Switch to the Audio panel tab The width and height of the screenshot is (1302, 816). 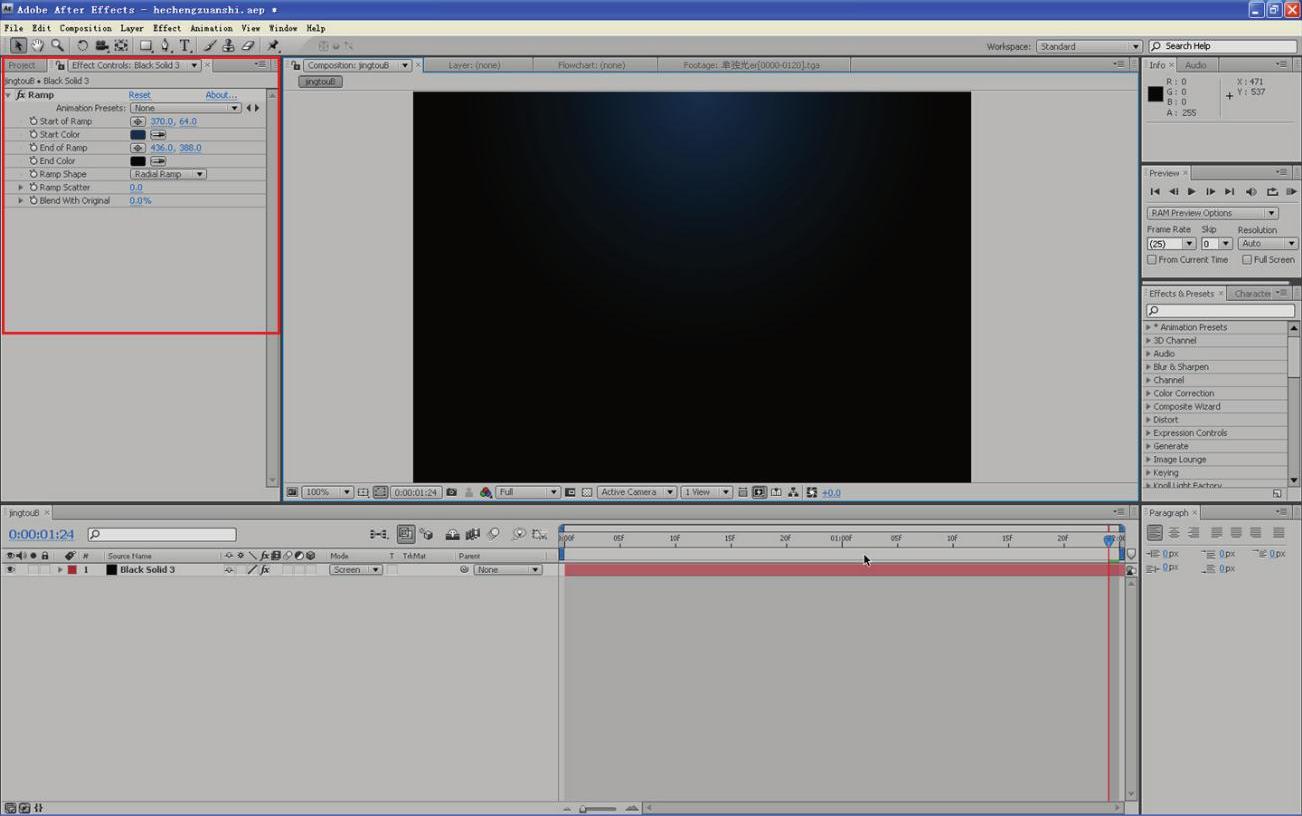[1195, 65]
